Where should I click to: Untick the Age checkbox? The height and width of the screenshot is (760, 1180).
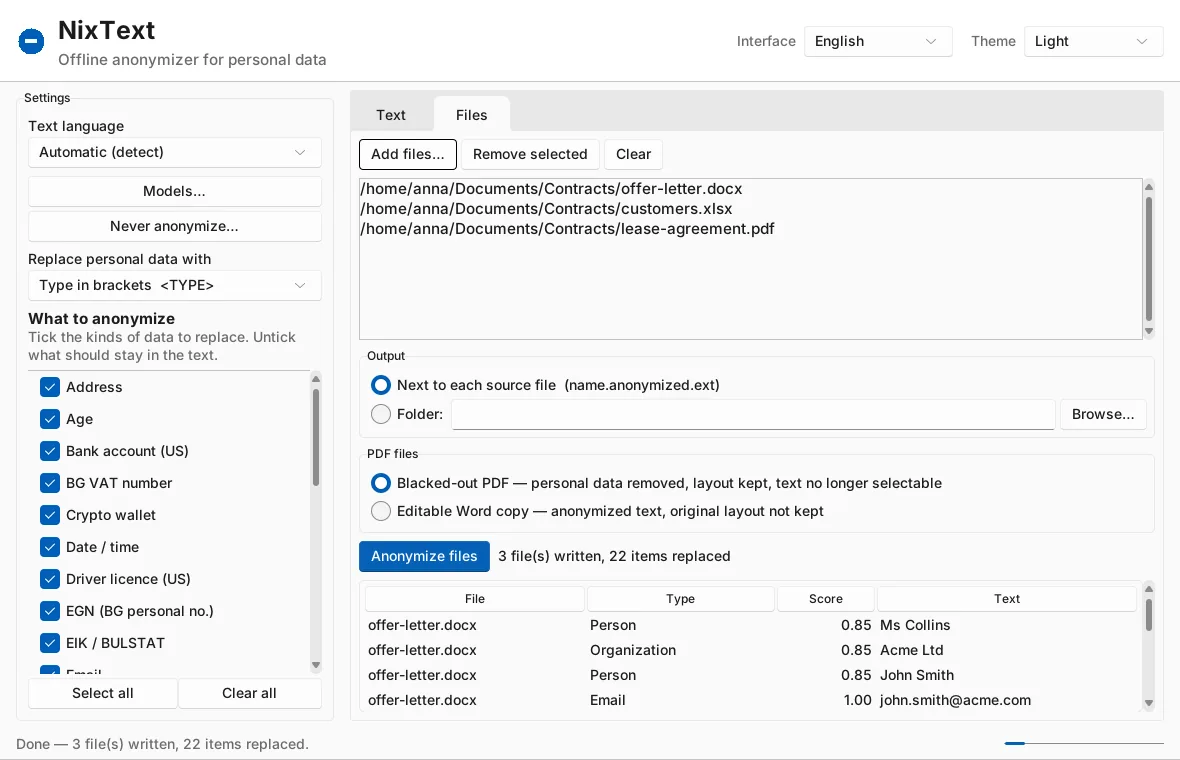pos(50,419)
